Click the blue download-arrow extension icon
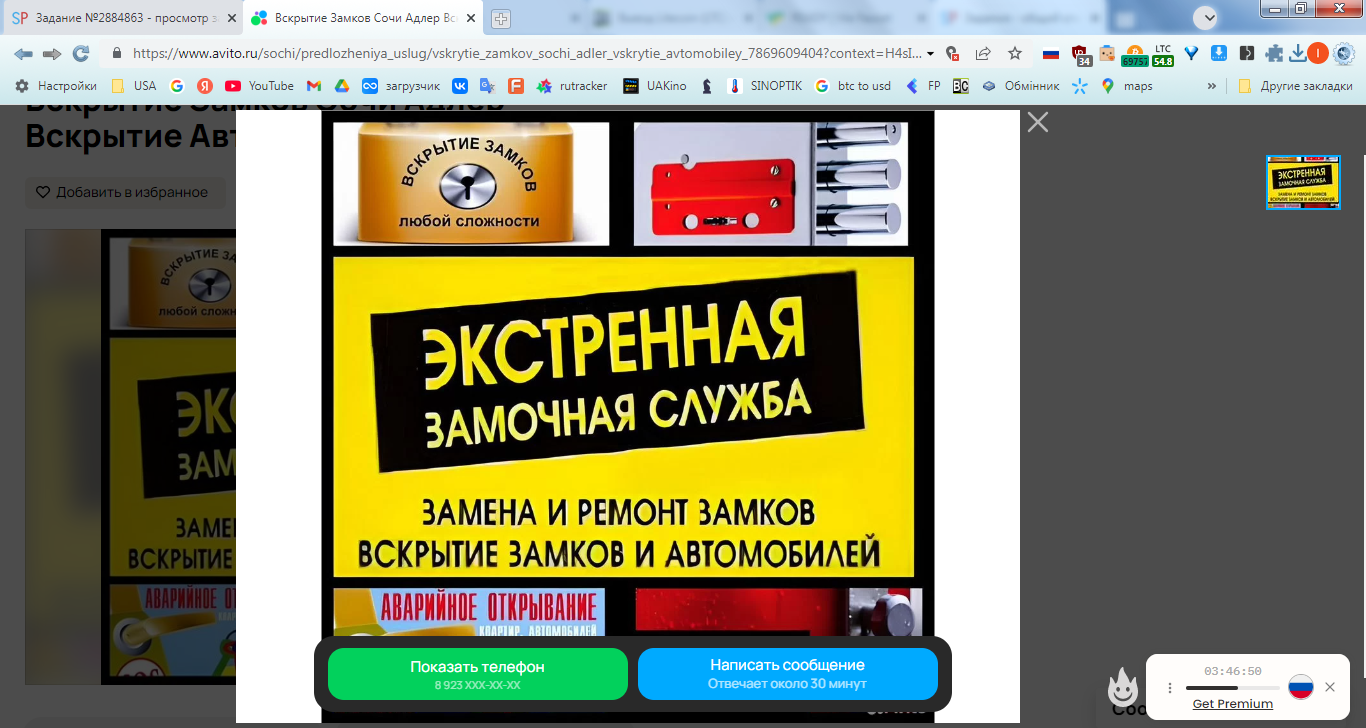1366x728 pixels. click(1219, 53)
